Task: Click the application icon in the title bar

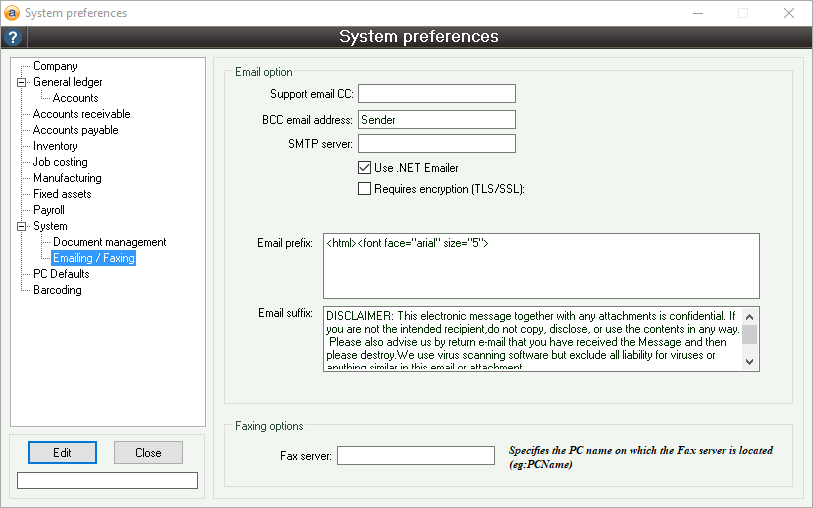Action: tap(13, 13)
